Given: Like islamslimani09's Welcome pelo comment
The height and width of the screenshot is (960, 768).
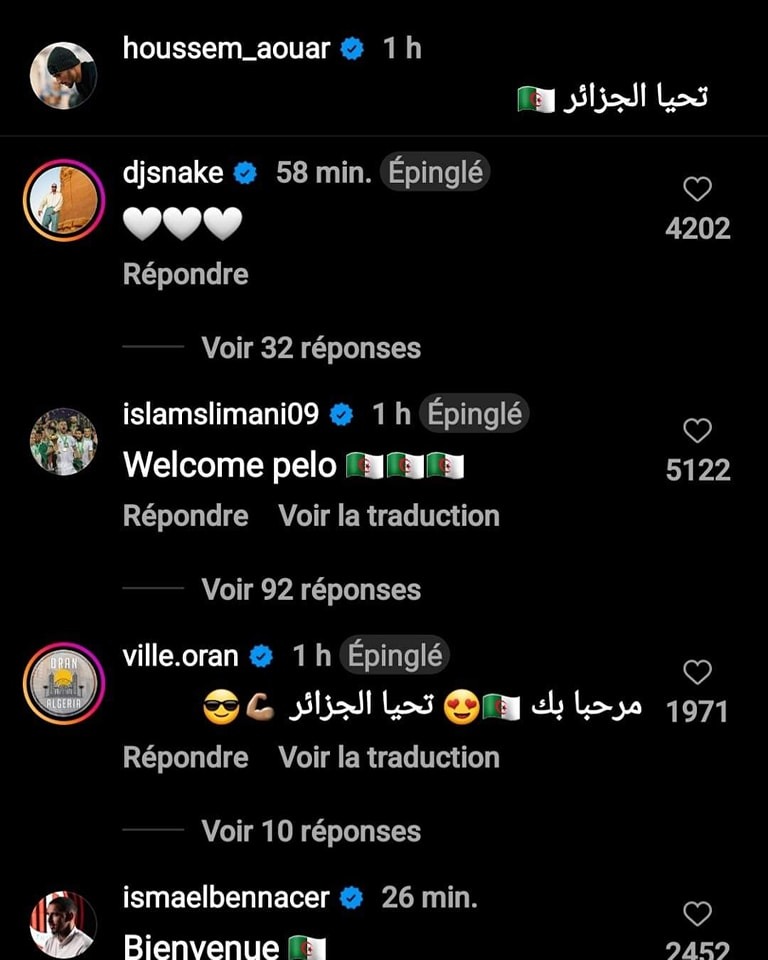Looking at the screenshot, I should [x=697, y=430].
